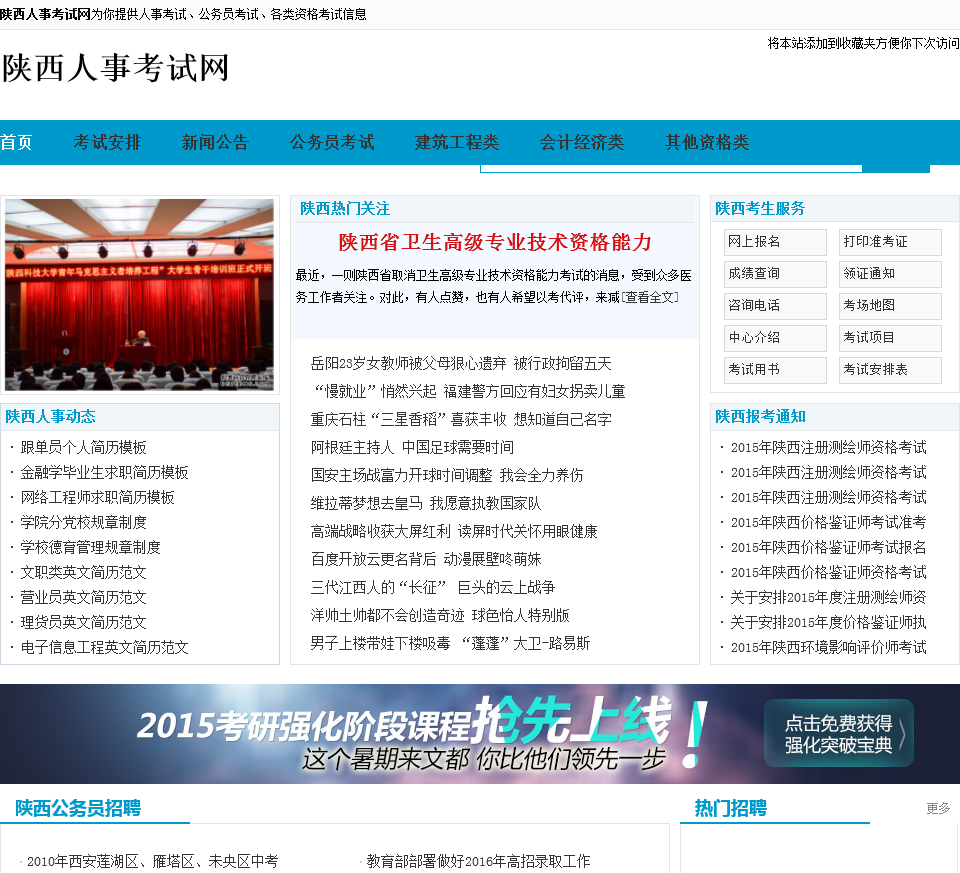Open 学院分党校规章制度 article
Image resolution: width=960 pixels, height=873 pixels.
click(x=83, y=523)
